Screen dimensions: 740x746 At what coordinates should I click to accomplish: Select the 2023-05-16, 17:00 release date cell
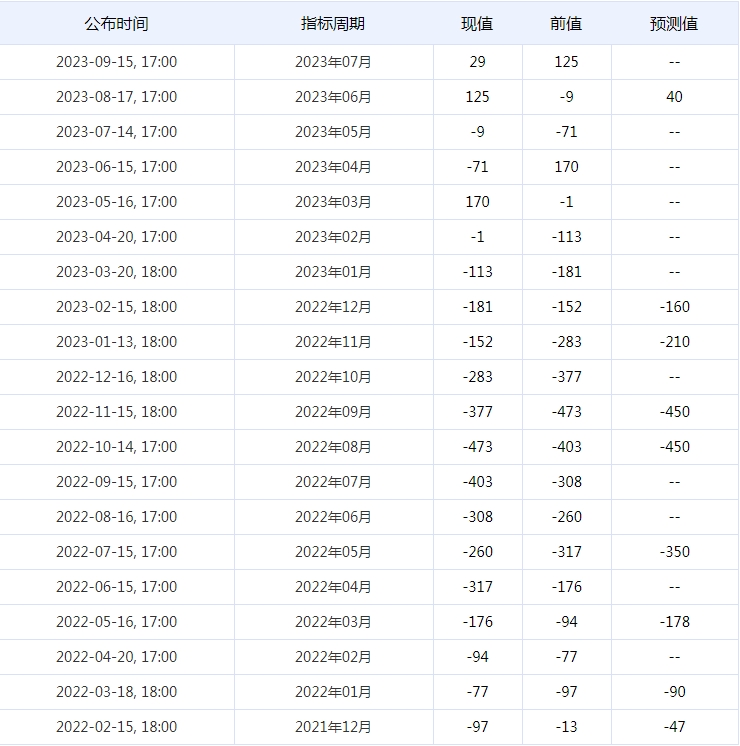point(116,202)
